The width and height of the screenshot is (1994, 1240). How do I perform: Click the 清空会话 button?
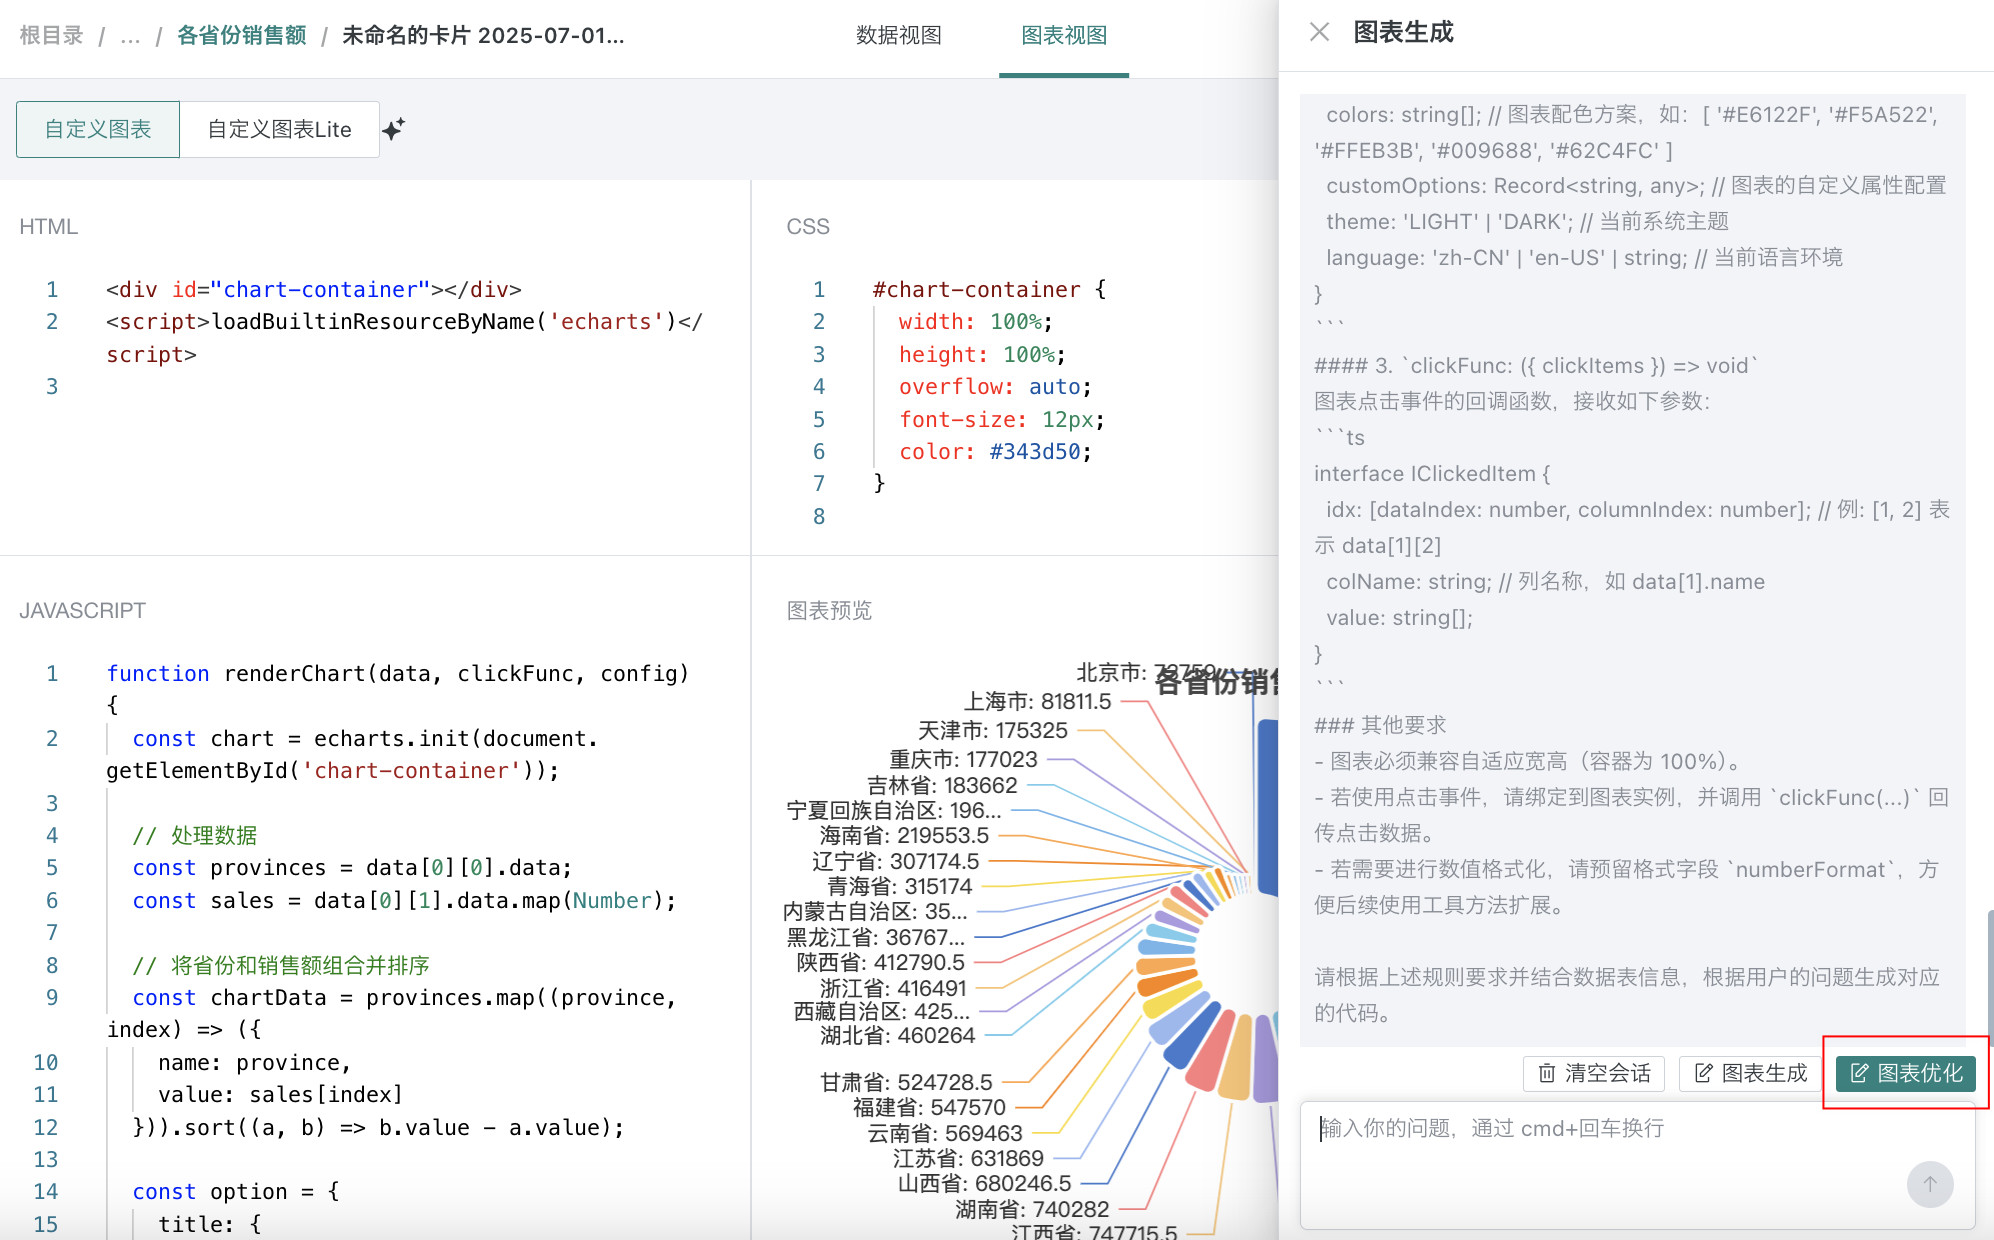coord(1594,1073)
